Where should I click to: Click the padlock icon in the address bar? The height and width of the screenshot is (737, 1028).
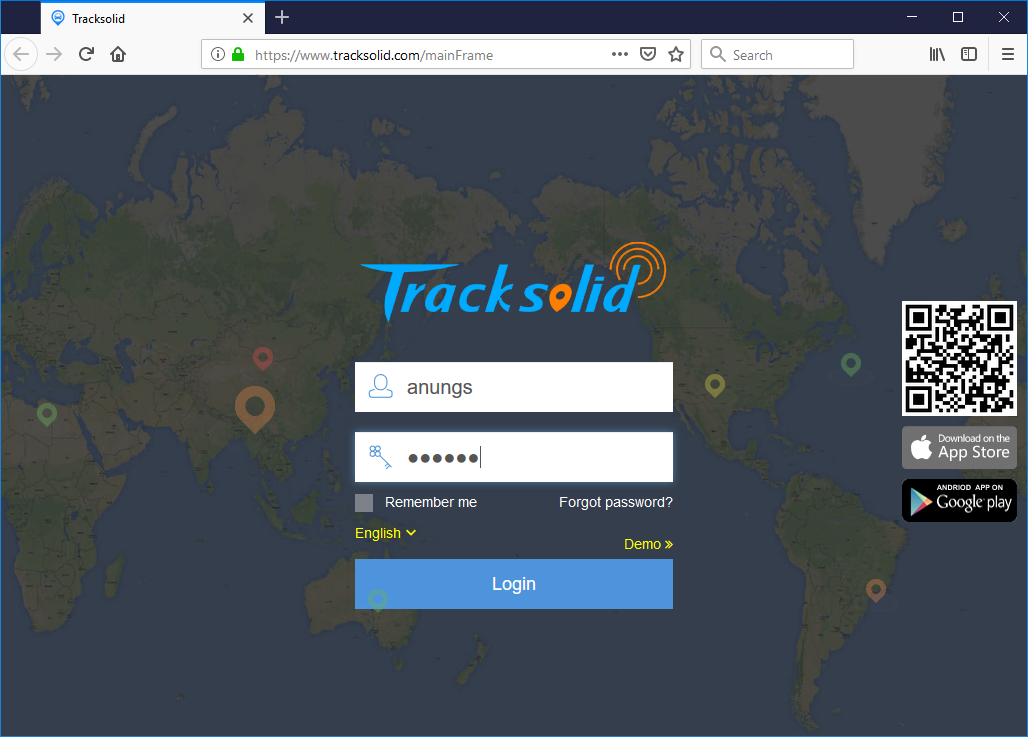click(x=239, y=54)
